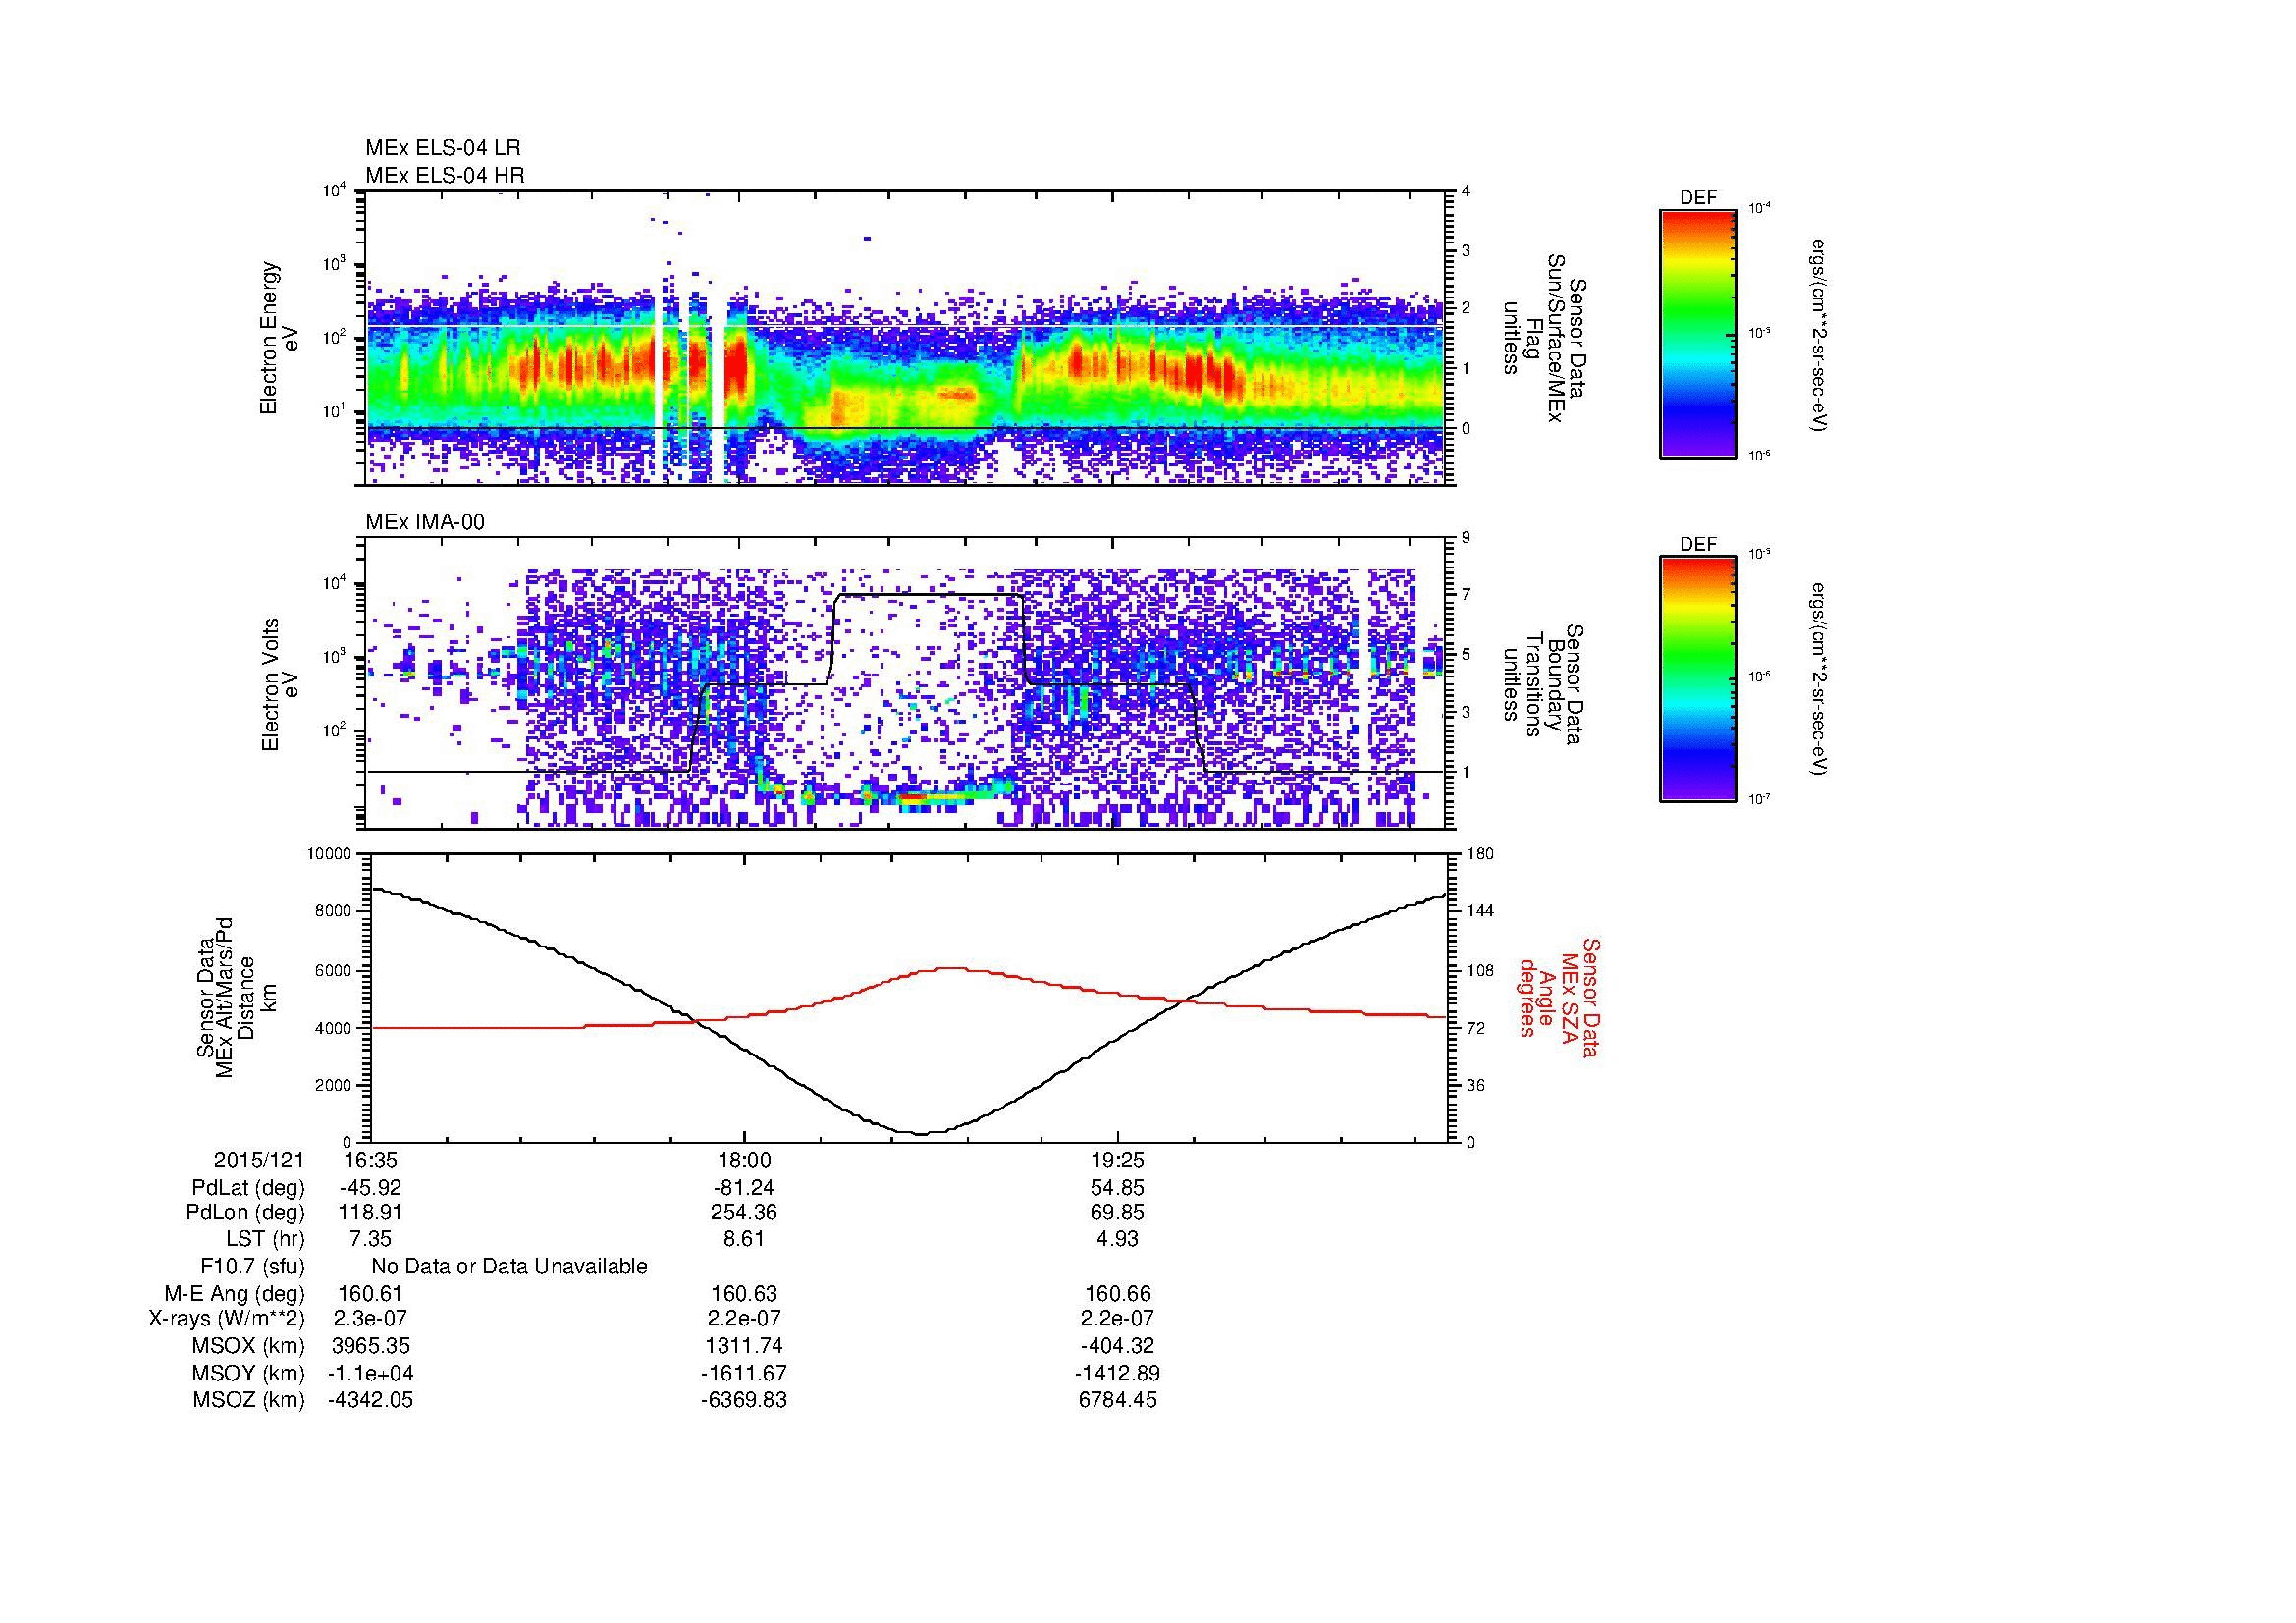Click the 'LST (hr)' row label

point(265,1239)
